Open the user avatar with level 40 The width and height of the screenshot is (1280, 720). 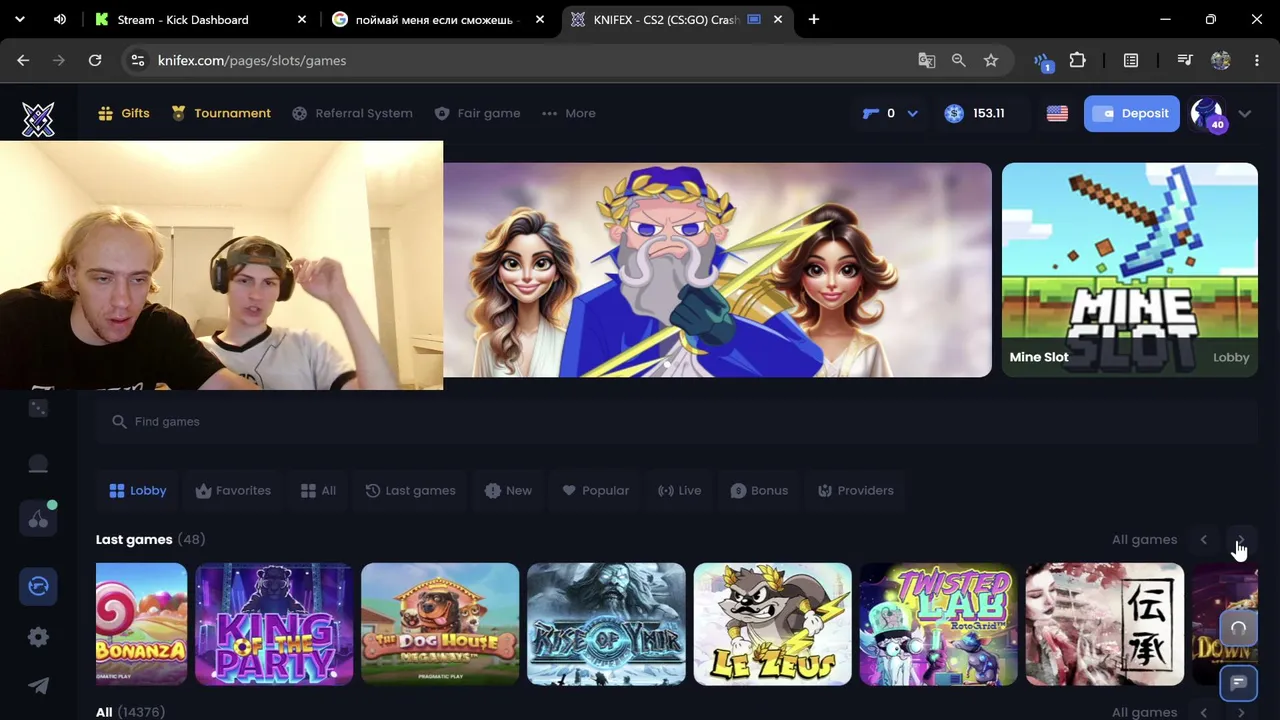(x=1207, y=114)
